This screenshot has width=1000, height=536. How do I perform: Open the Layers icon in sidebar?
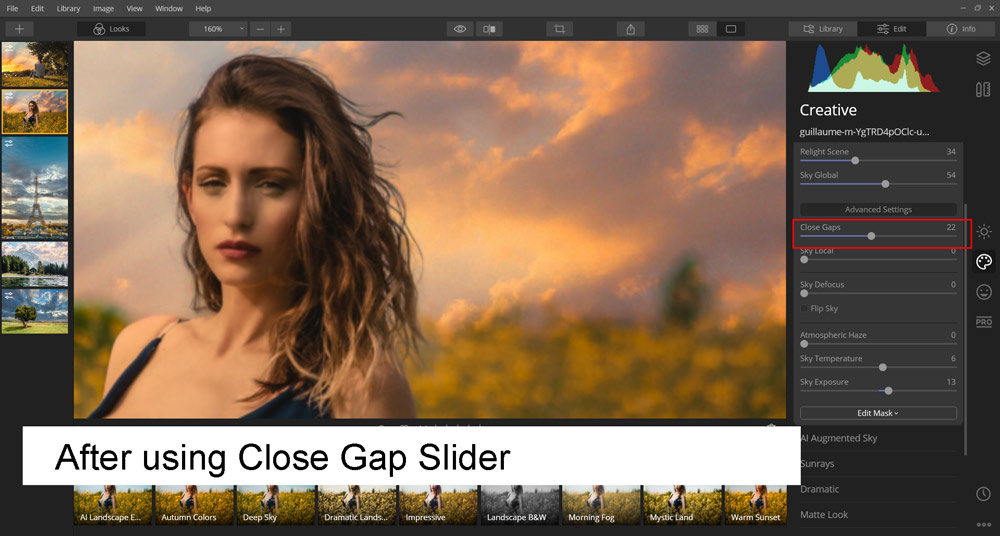pyautogui.click(x=983, y=59)
